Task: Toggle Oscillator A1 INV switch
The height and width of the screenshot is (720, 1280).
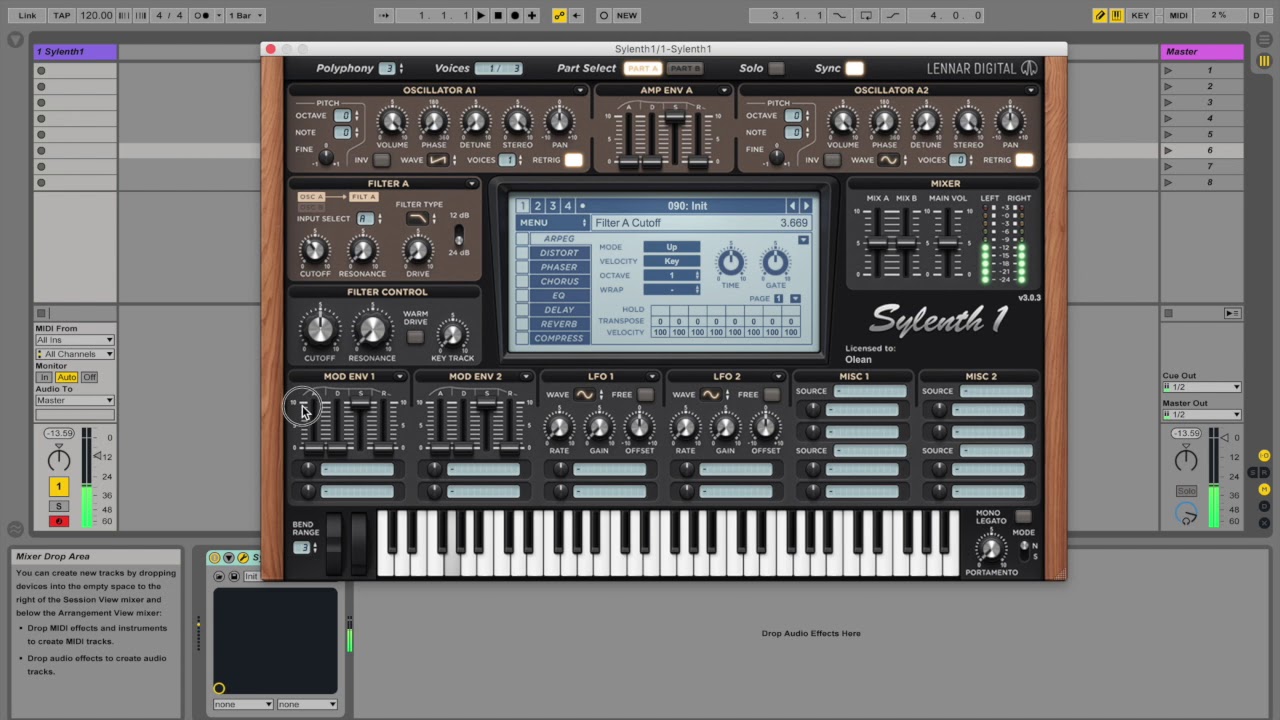Action: click(x=381, y=160)
